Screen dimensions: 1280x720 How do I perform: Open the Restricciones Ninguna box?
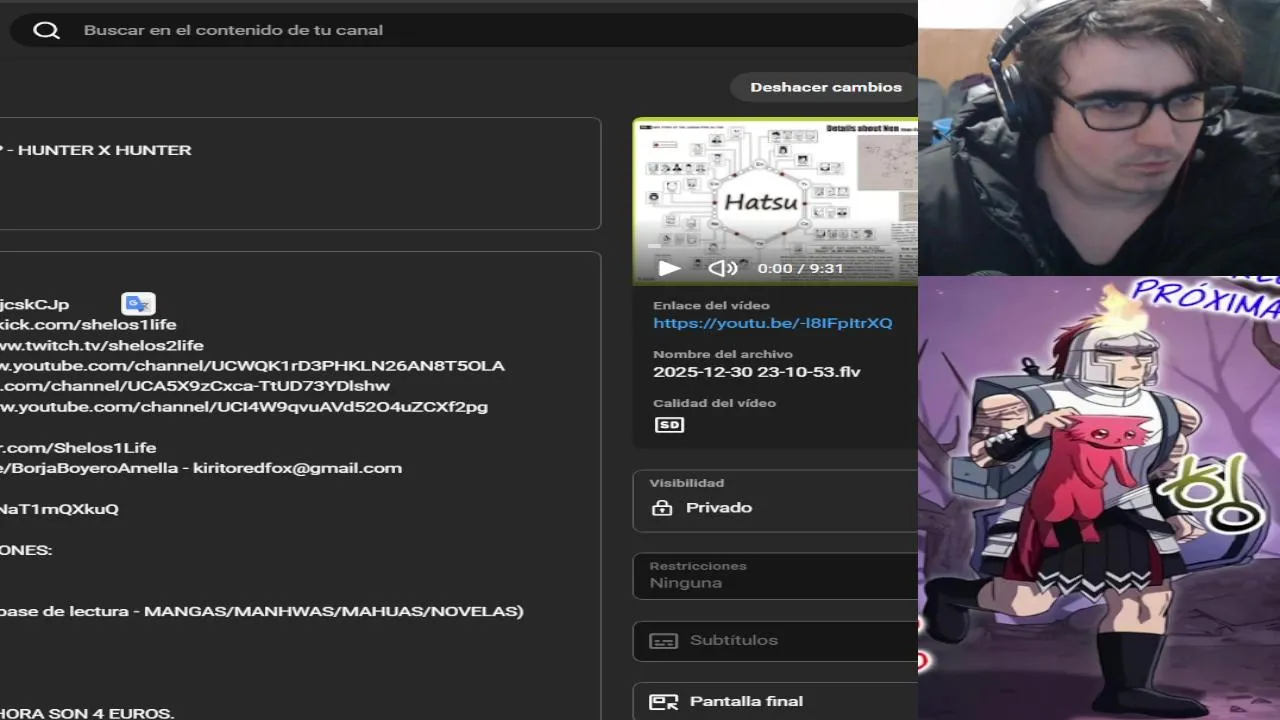coord(775,576)
